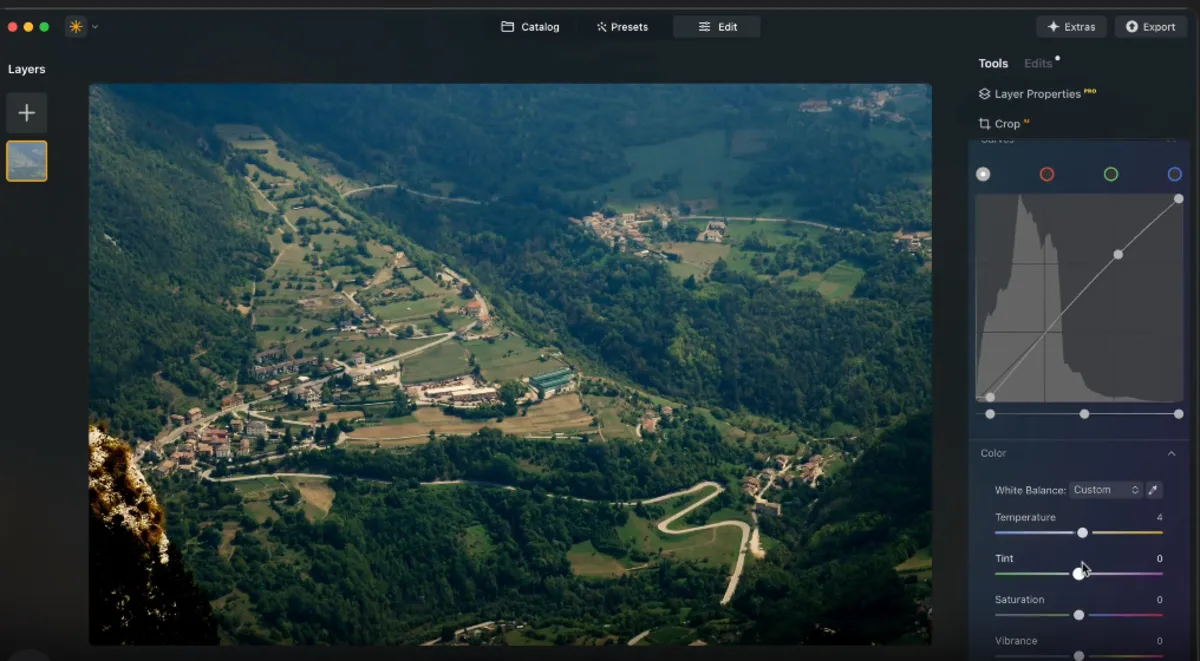
Task: Click the Export button
Action: [1150, 26]
